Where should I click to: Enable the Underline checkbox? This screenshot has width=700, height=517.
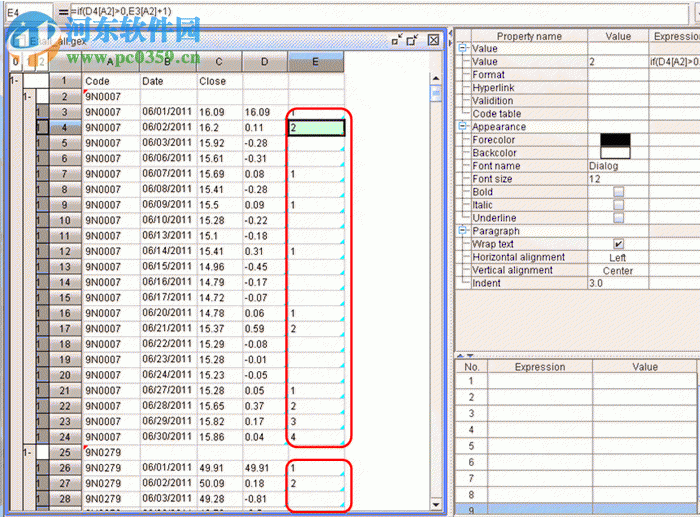618,218
